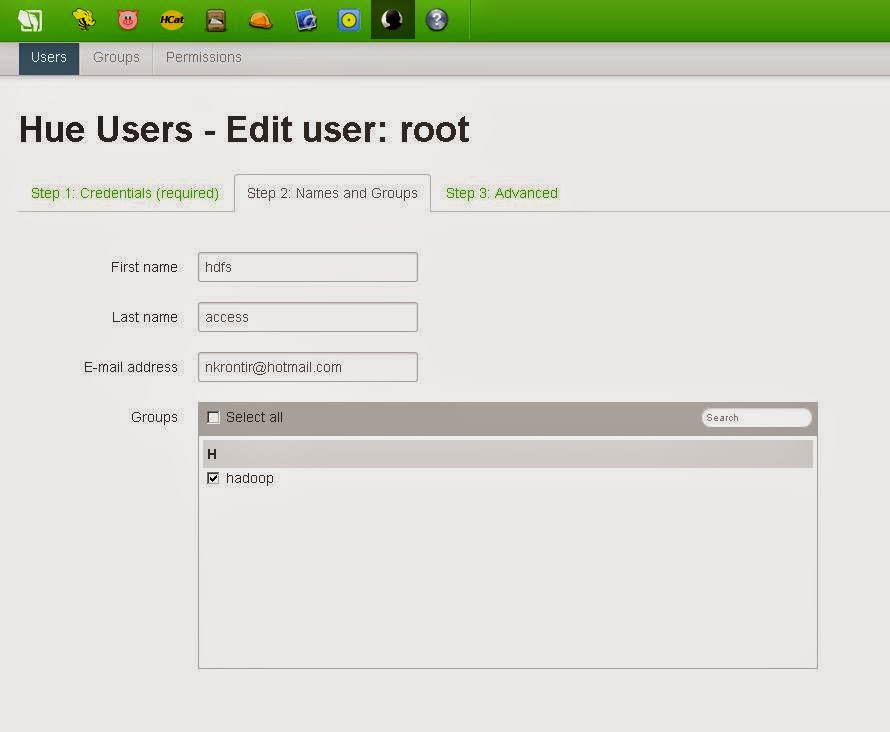This screenshot has width=890, height=732.
Task: Click the First name field containing hdfs
Action: (x=308, y=267)
